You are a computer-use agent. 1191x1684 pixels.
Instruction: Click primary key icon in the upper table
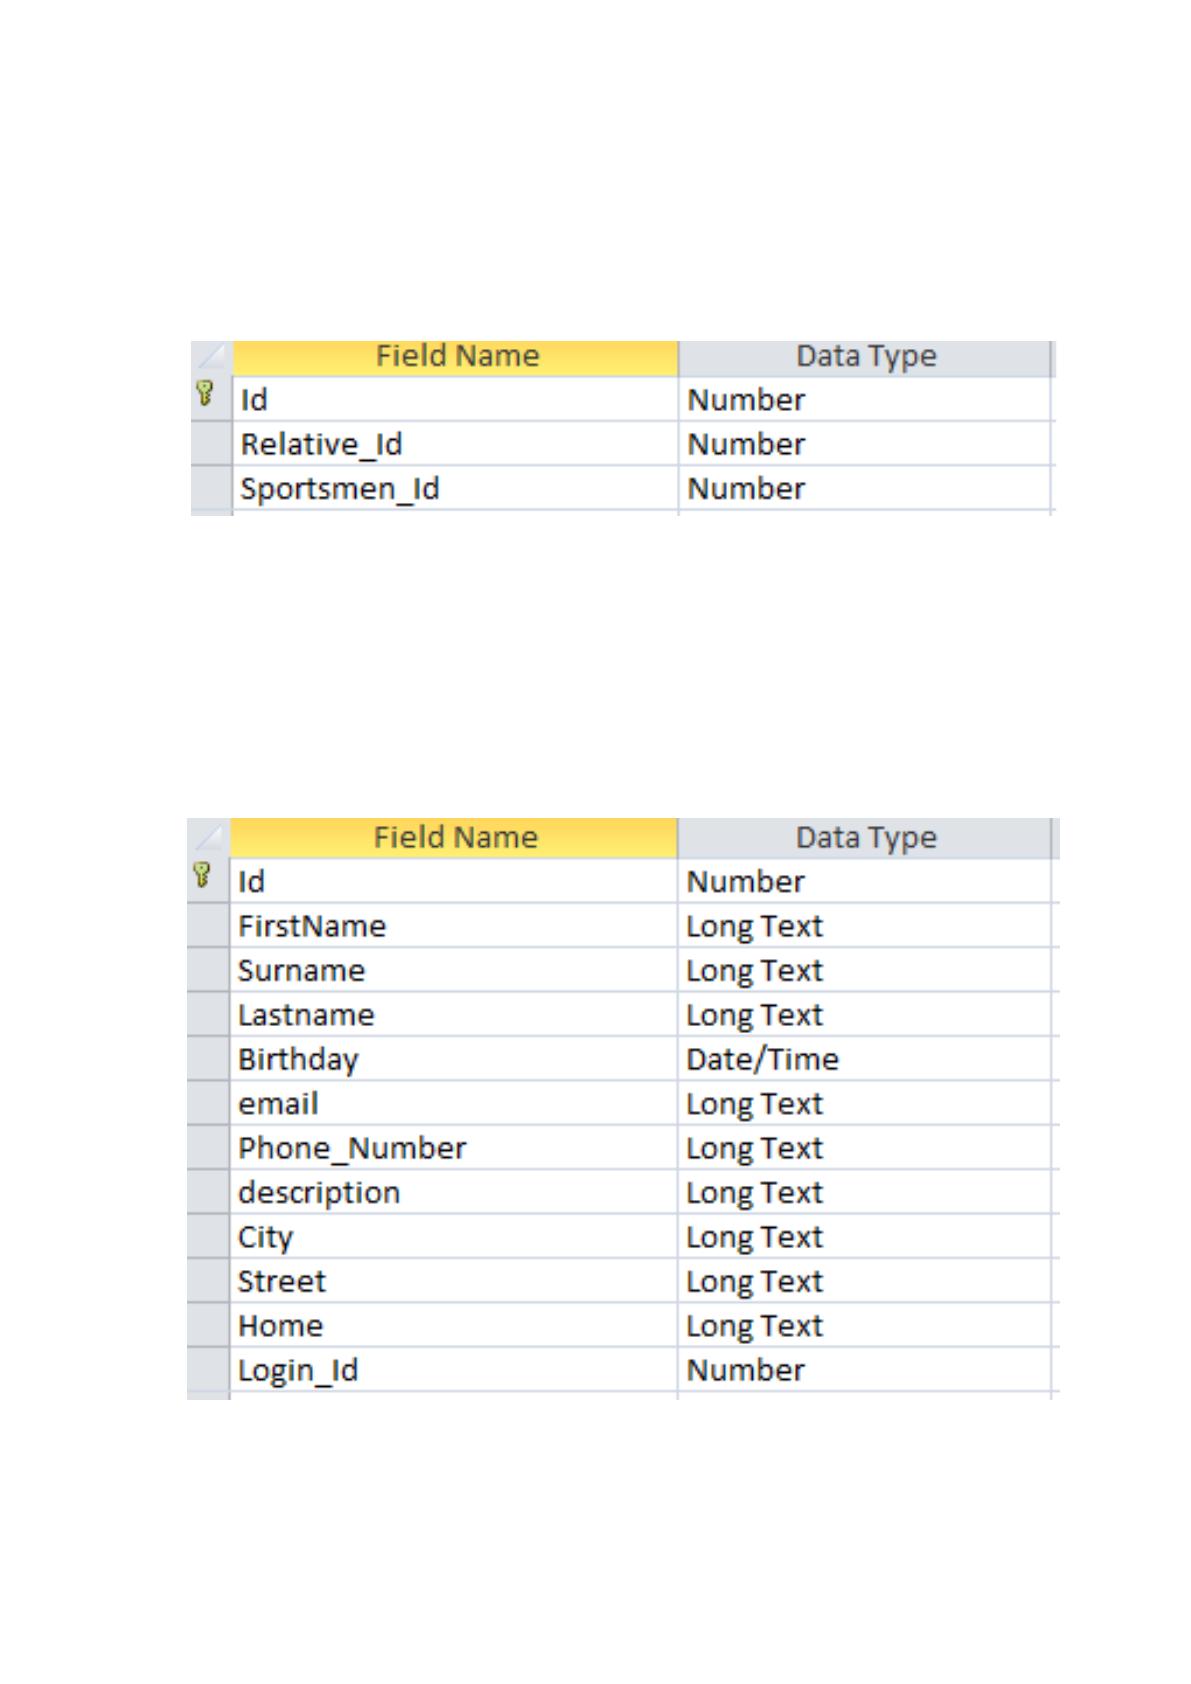coord(205,393)
